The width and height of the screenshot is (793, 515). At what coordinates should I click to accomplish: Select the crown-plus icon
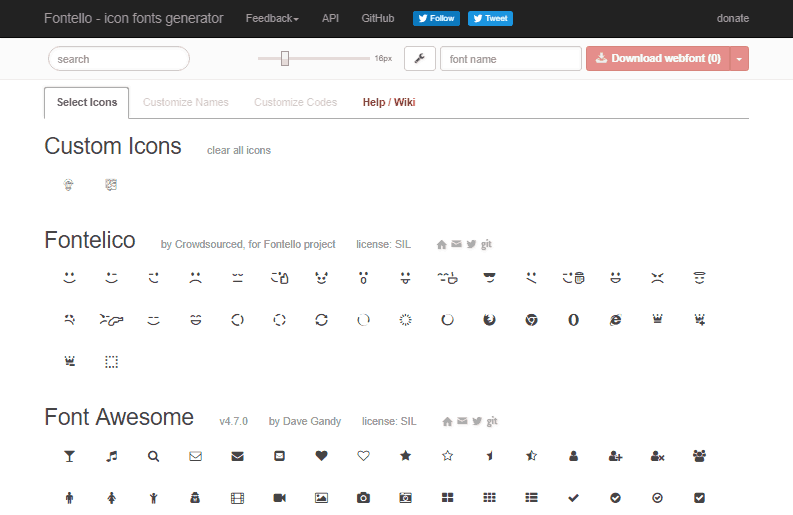[x=699, y=320]
